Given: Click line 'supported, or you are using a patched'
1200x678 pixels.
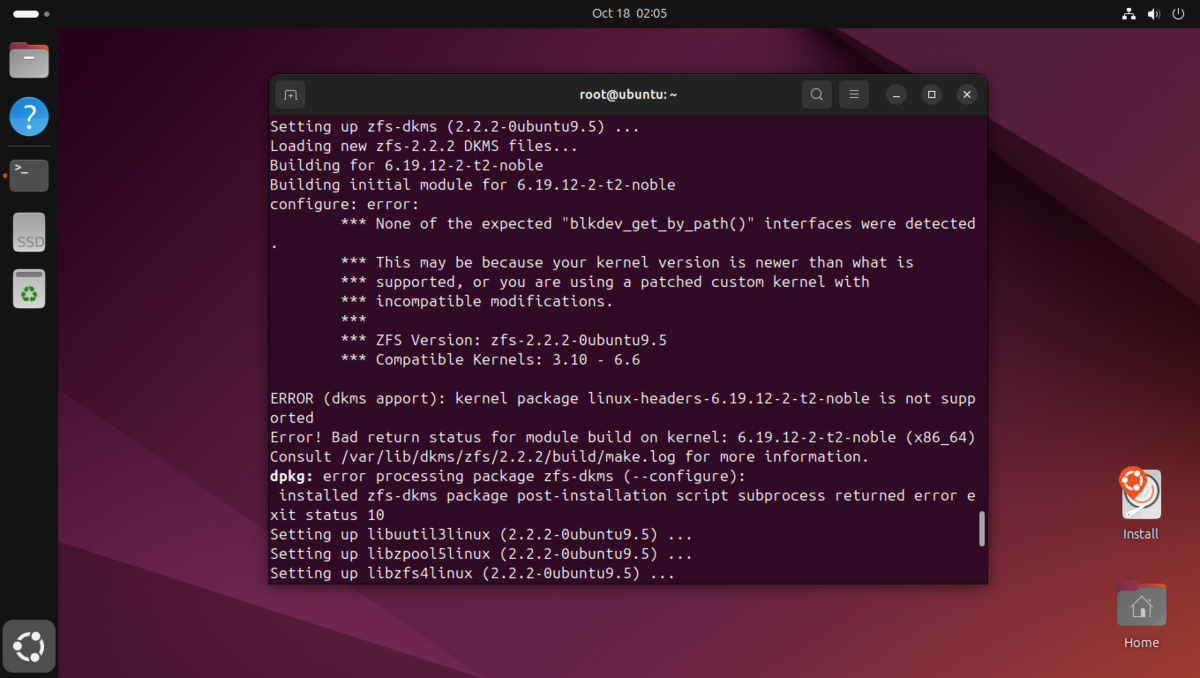Looking at the screenshot, I should pyautogui.click(x=605, y=282).
